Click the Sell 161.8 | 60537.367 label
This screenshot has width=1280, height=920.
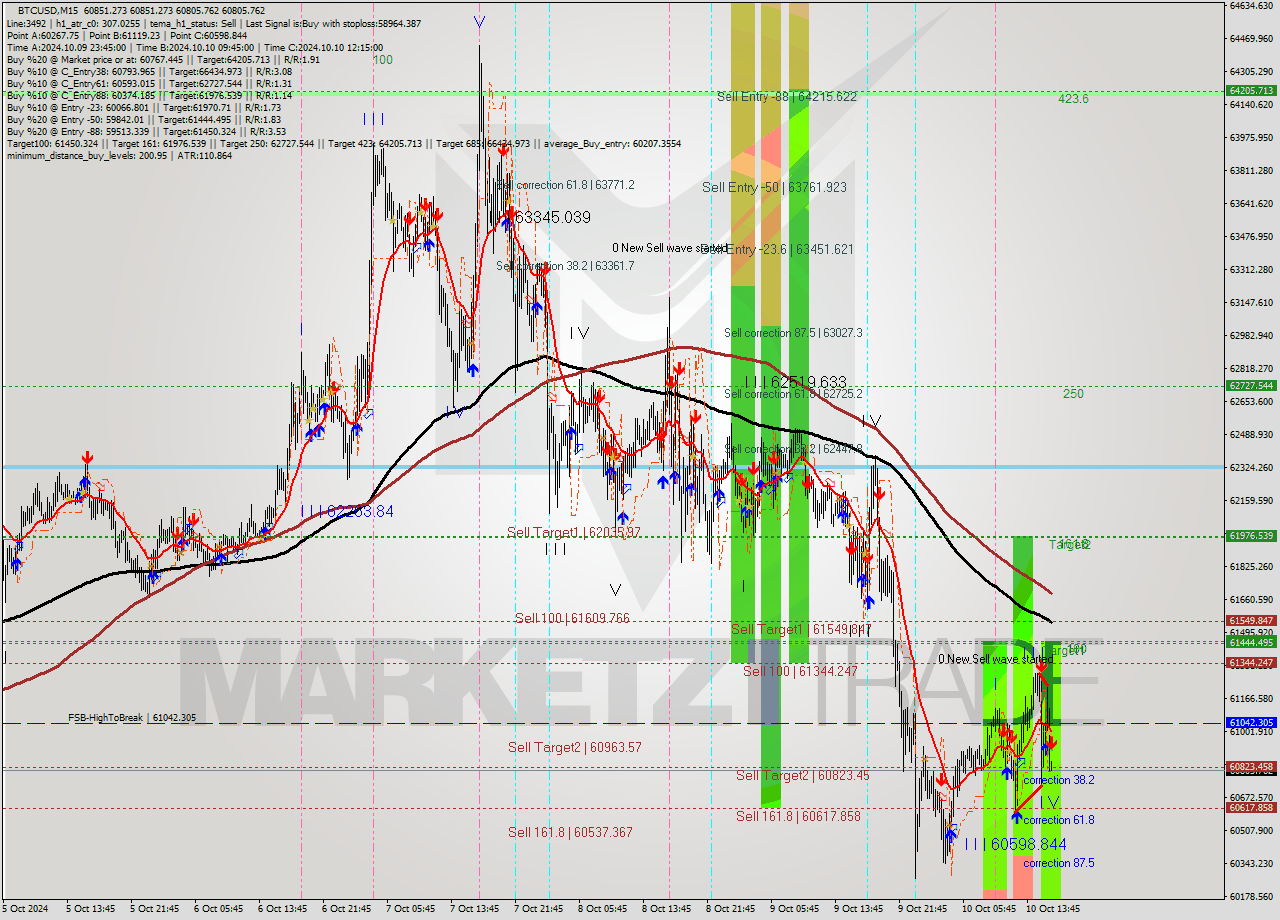(x=570, y=832)
